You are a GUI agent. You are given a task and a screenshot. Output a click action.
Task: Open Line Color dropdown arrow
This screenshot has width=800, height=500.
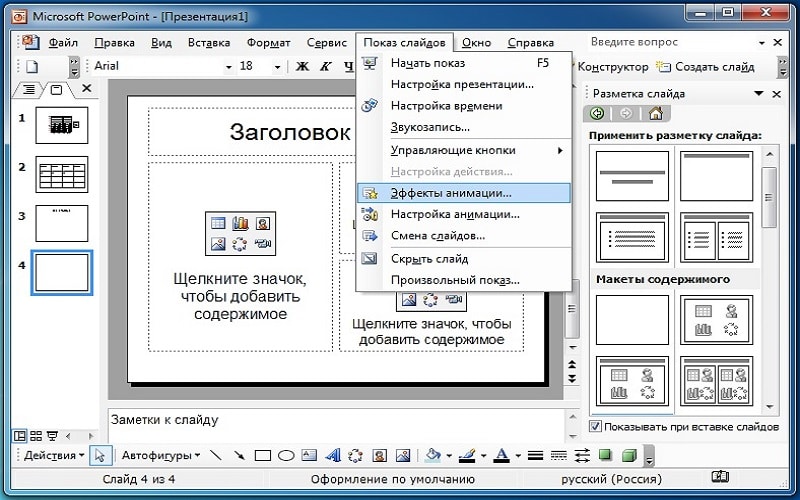pyautogui.click(x=483, y=456)
